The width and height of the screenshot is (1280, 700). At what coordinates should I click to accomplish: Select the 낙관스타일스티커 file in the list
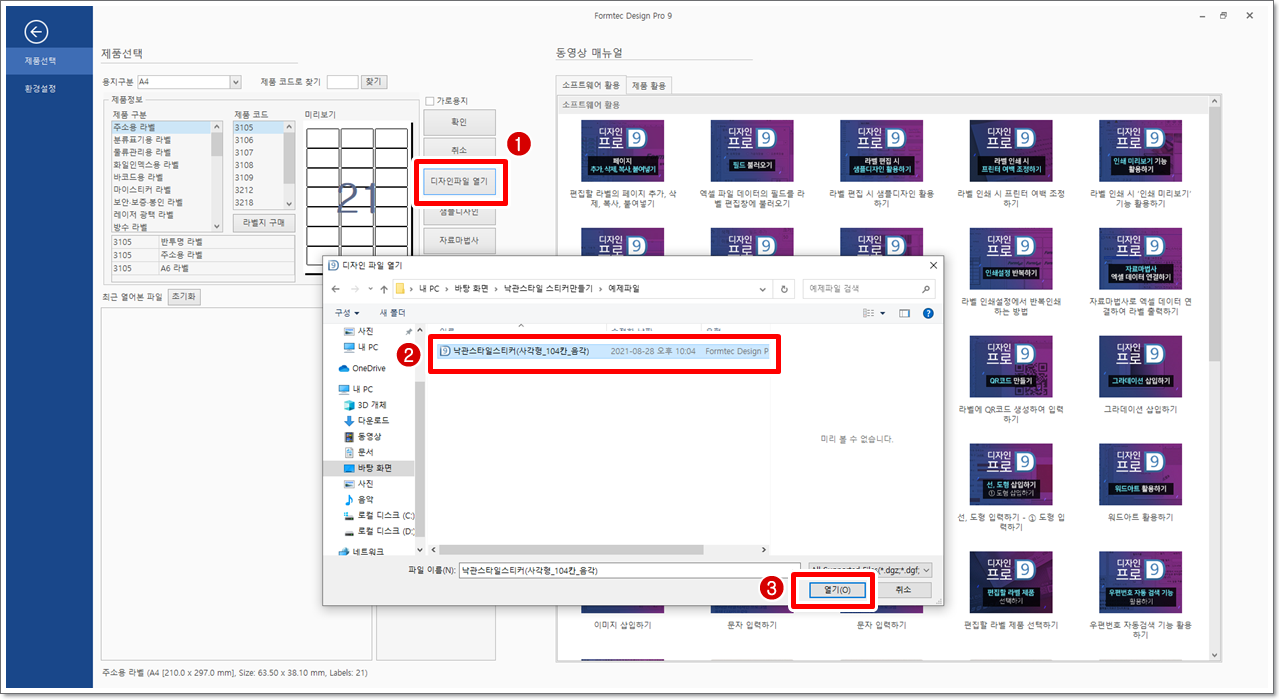(x=603, y=351)
